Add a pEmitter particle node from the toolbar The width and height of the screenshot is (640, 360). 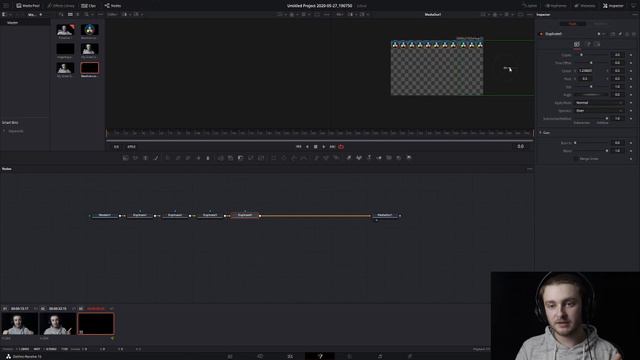[x=316, y=158]
